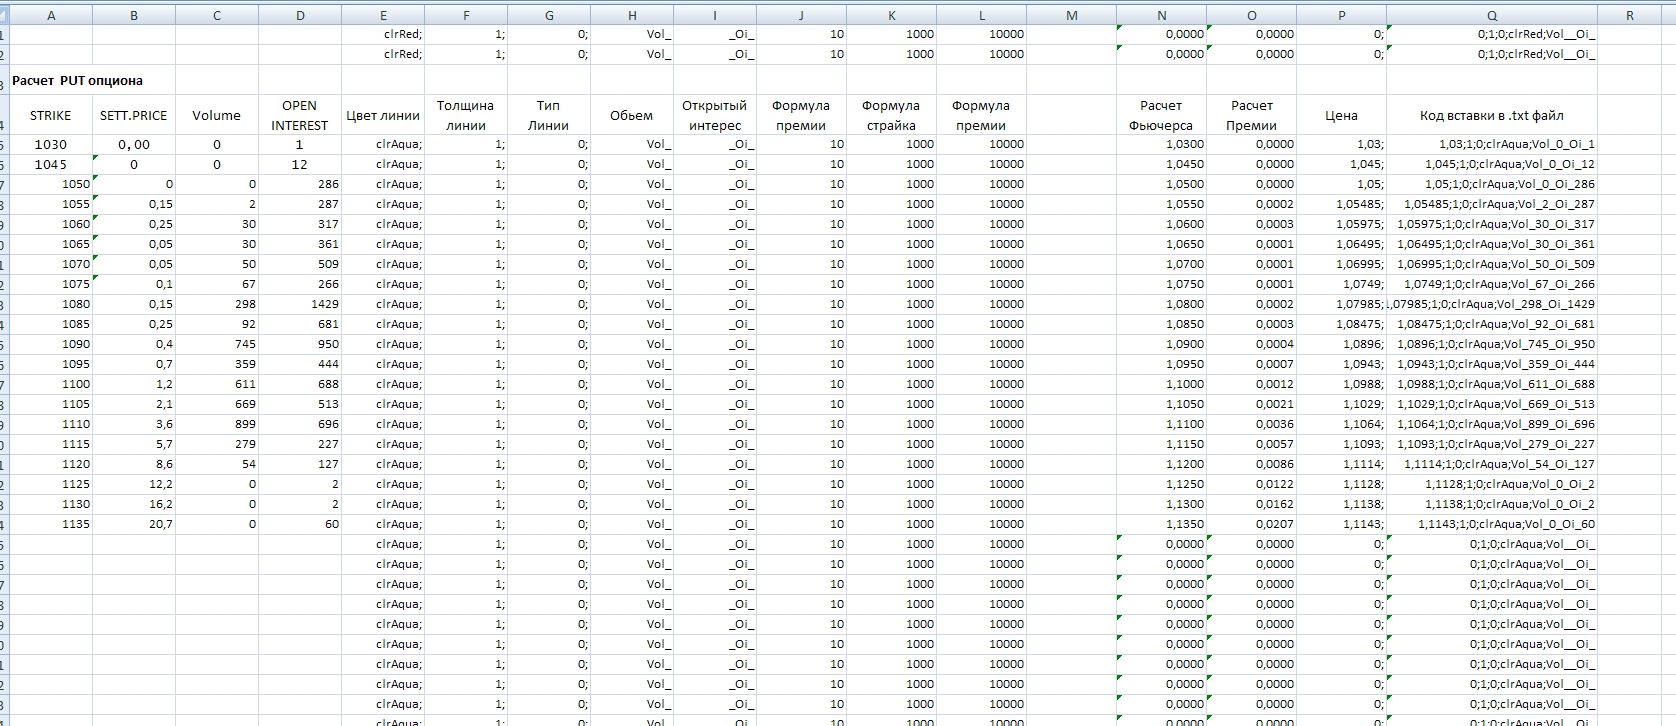Select the 'Расчет Фьючерса' header cell

pyautogui.click(x=1160, y=115)
